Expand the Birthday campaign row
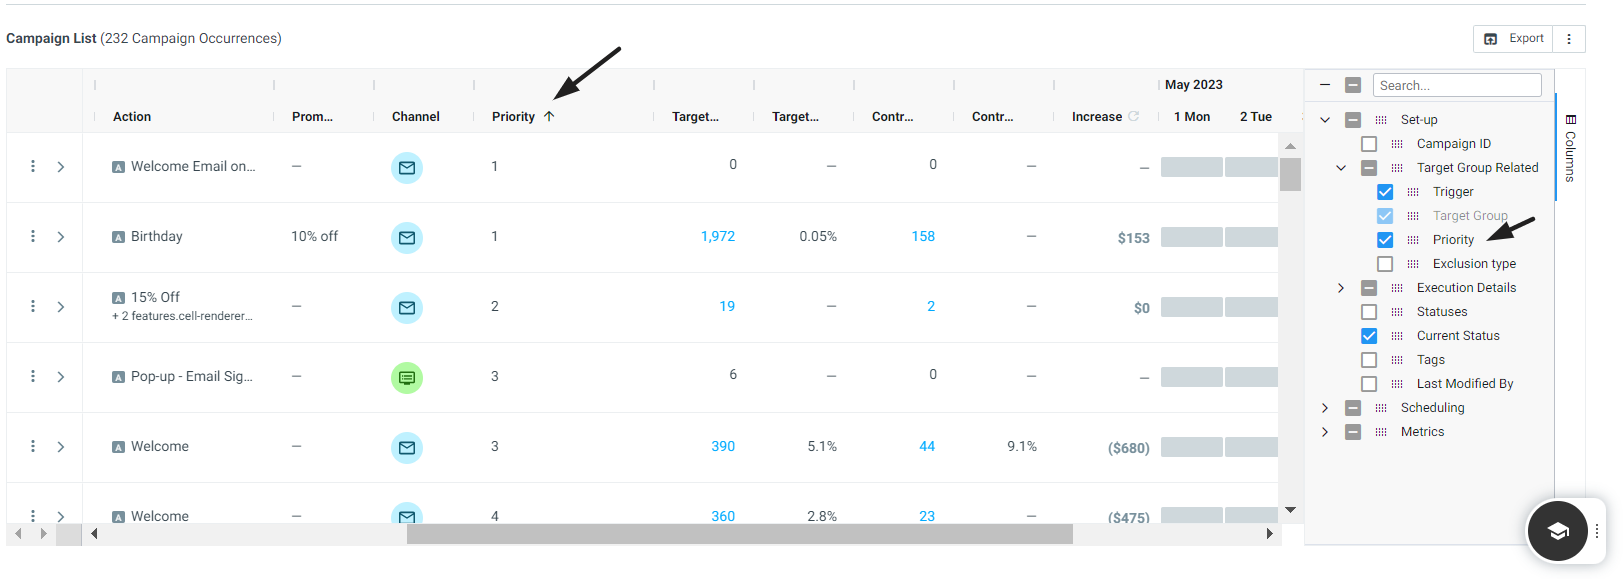 point(61,237)
